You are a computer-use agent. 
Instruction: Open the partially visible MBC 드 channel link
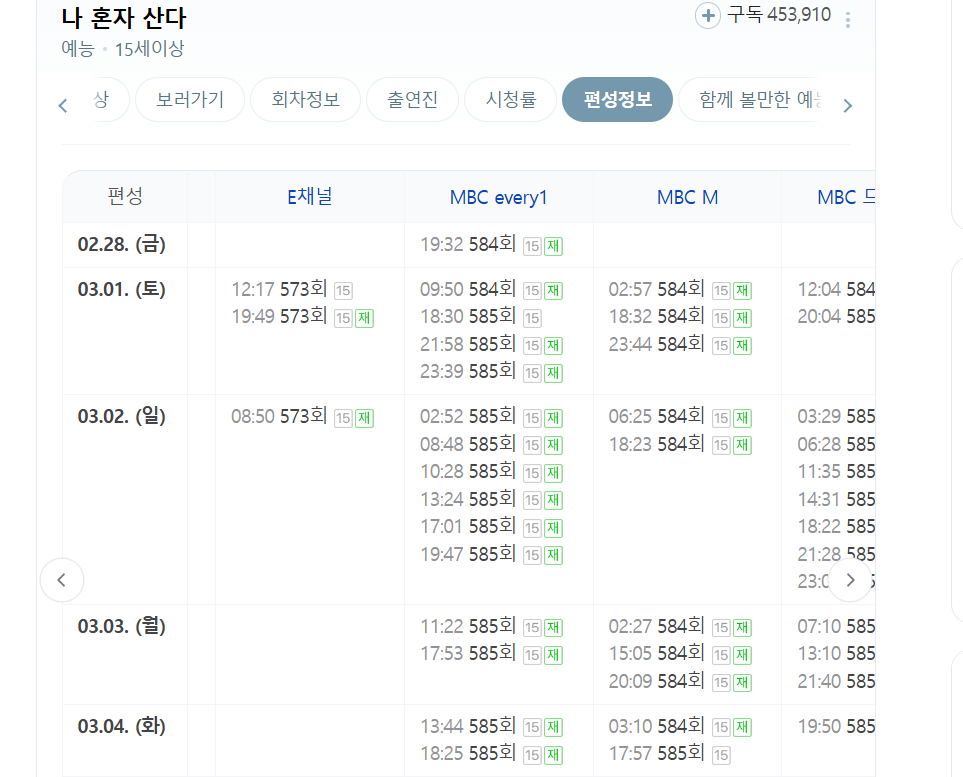[846, 197]
